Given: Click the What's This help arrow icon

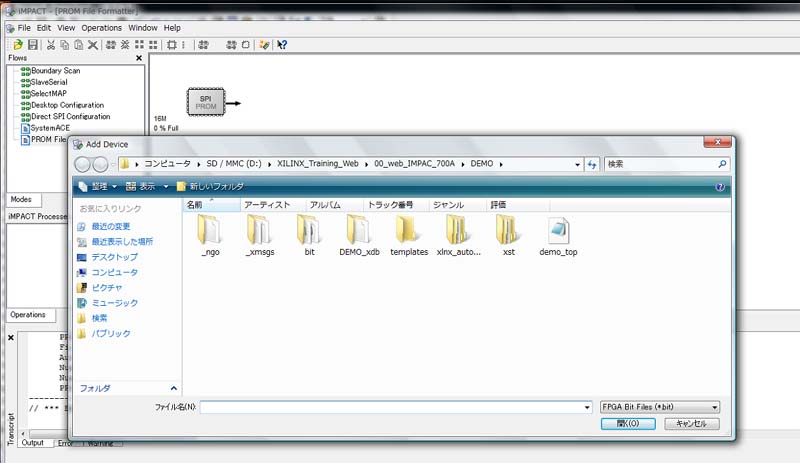Looking at the screenshot, I should [282, 45].
